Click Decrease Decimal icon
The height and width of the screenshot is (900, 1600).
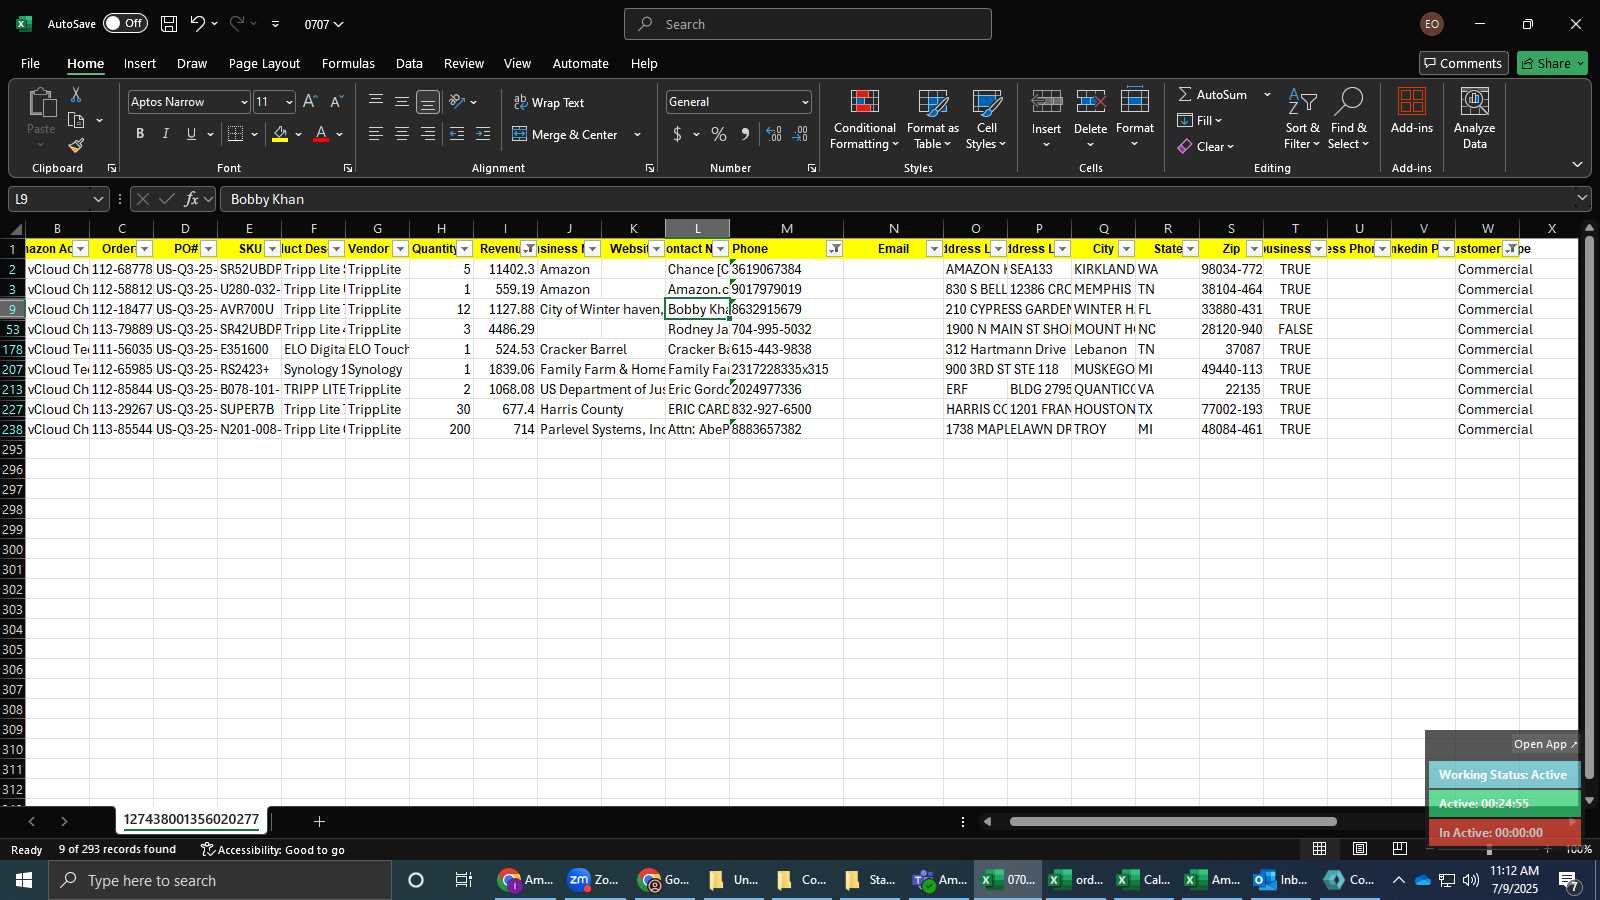(800, 134)
